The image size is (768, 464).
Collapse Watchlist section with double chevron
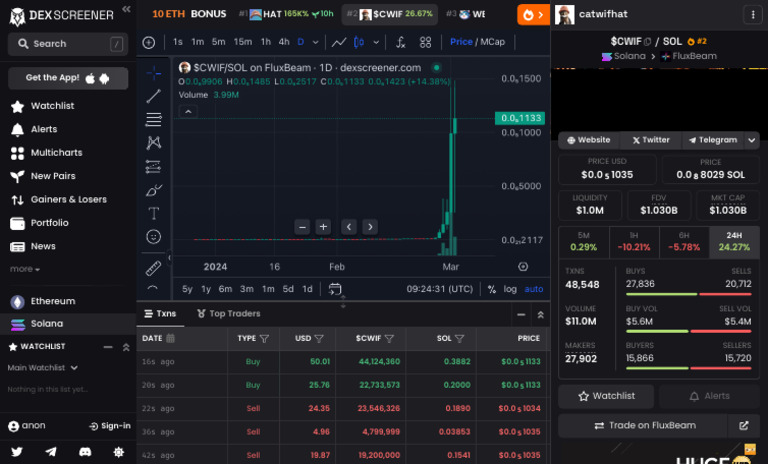126,347
